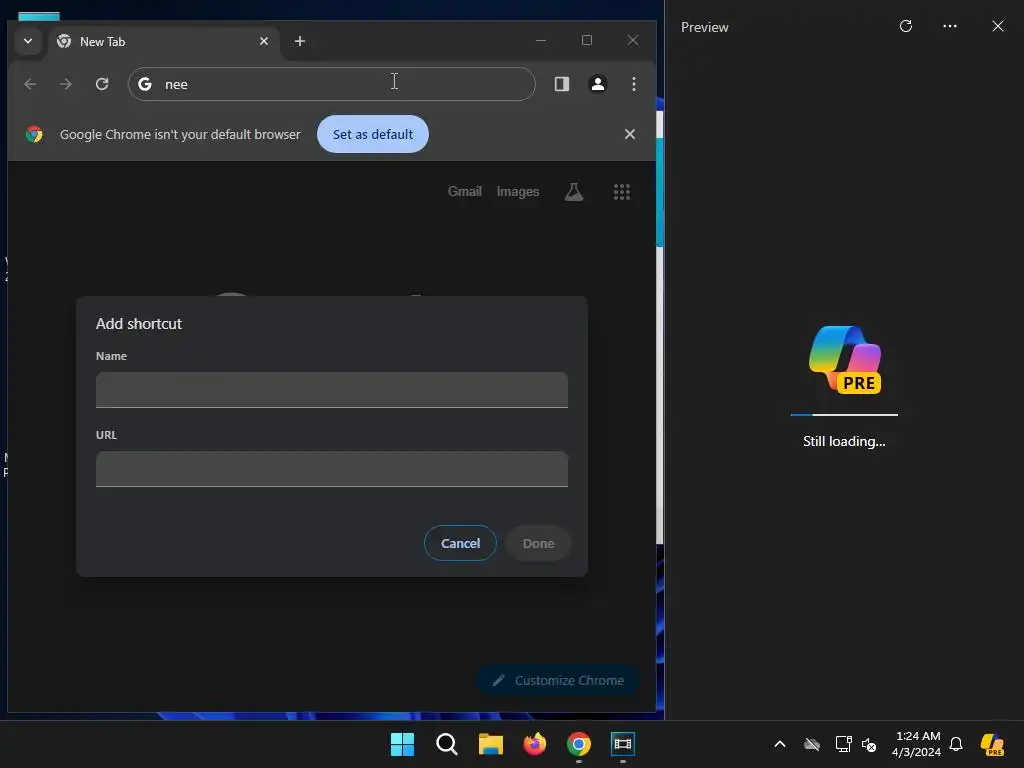Click Chrome icon in taskbar

[x=579, y=744]
